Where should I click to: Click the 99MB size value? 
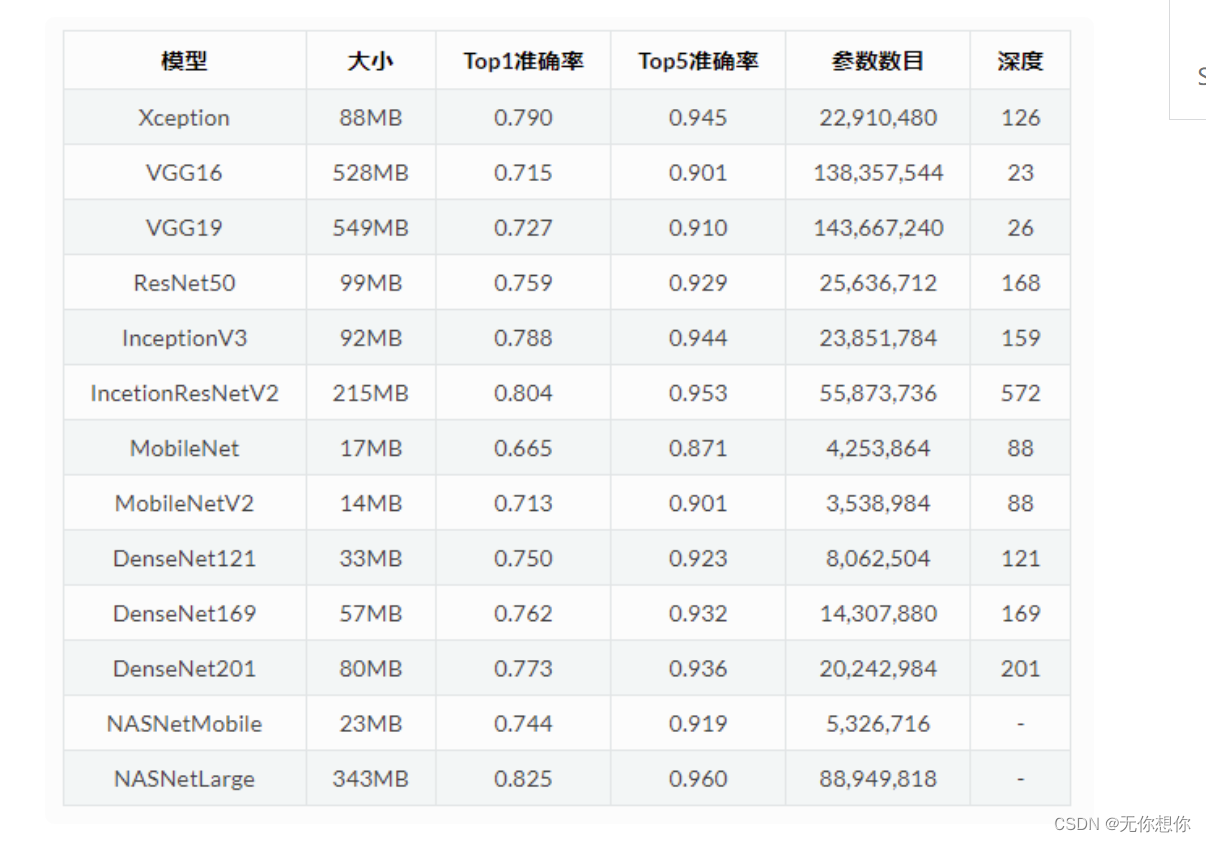[x=370, y=282]
